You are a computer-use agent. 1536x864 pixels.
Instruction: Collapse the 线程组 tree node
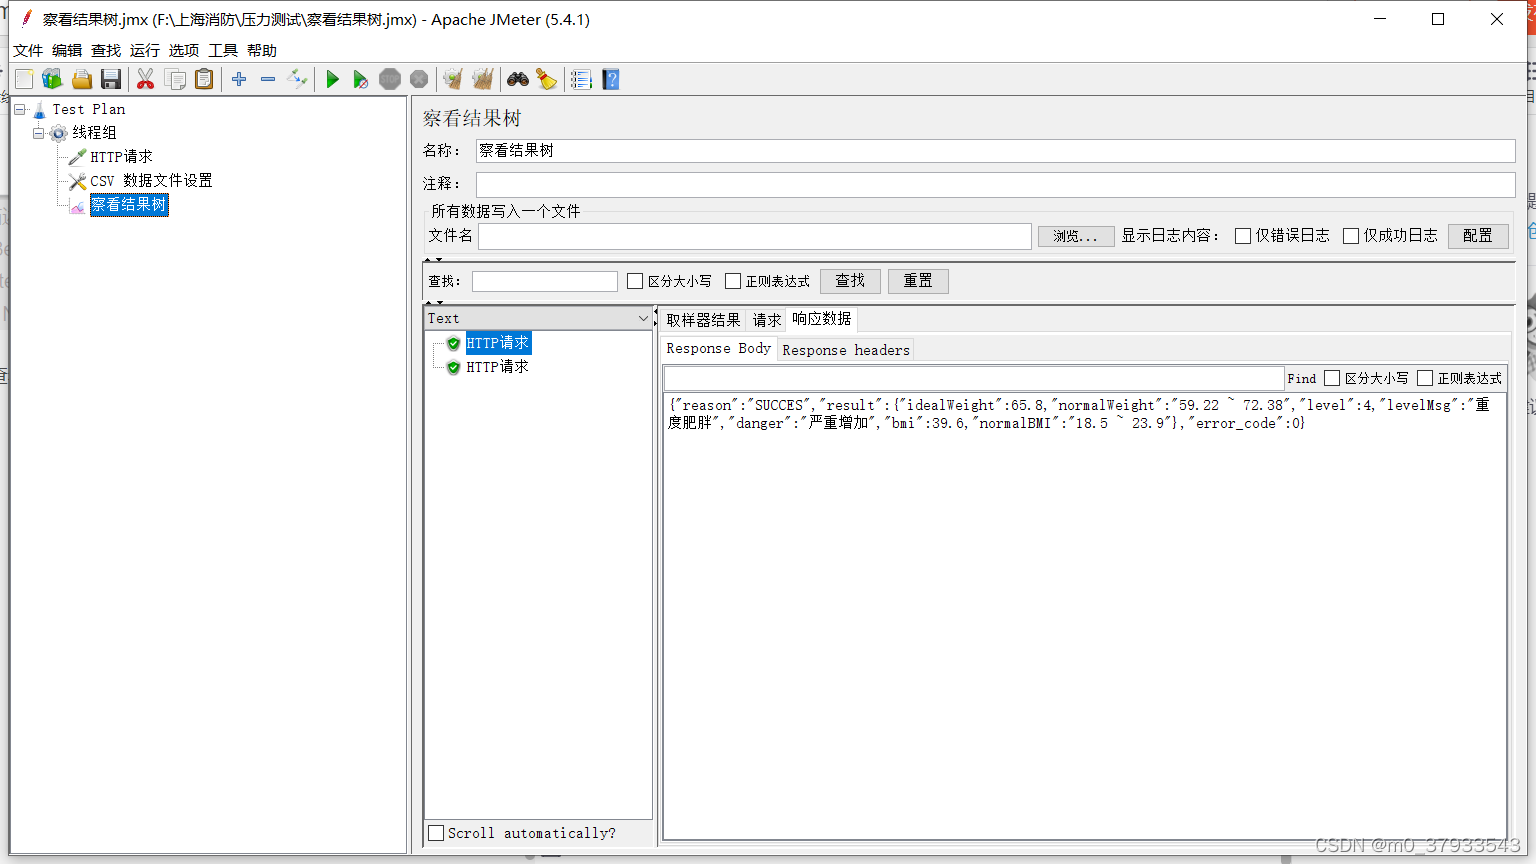tap(38, 133)
